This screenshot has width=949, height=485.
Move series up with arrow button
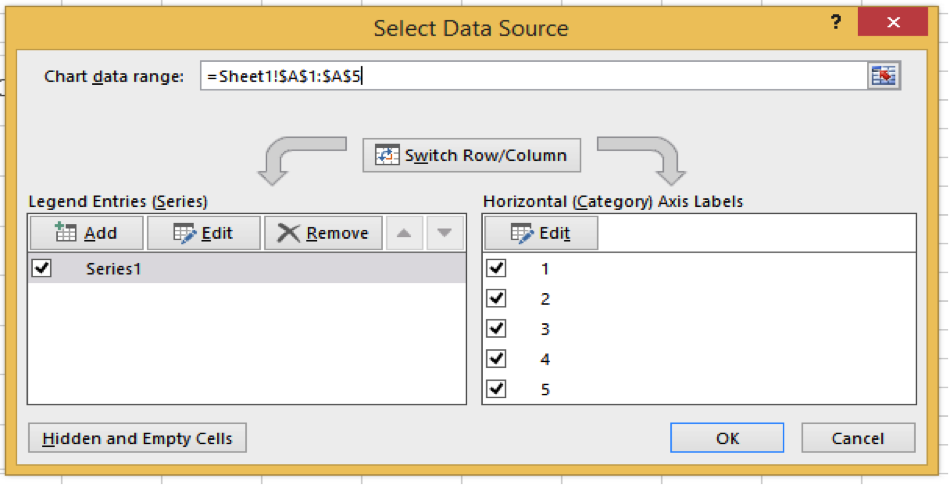(x=403, y=233)
